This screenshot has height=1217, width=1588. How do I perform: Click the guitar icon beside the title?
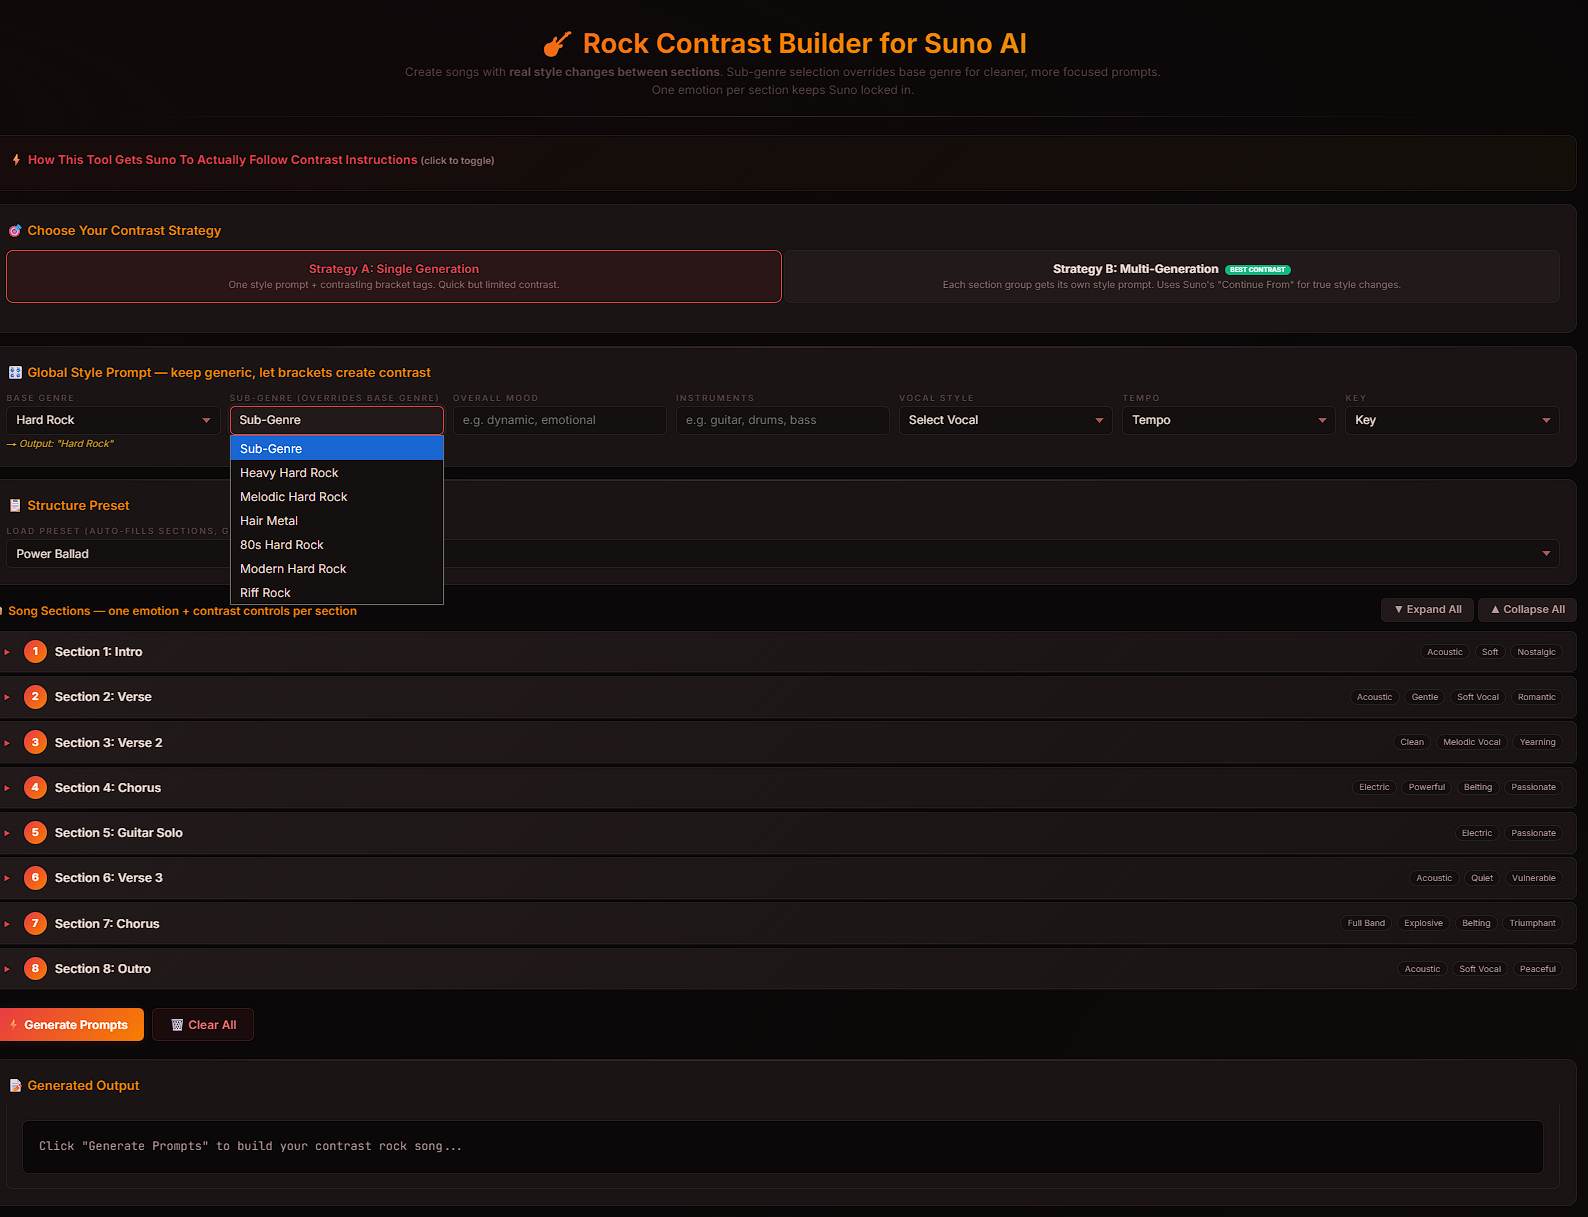tap(557, 45)
